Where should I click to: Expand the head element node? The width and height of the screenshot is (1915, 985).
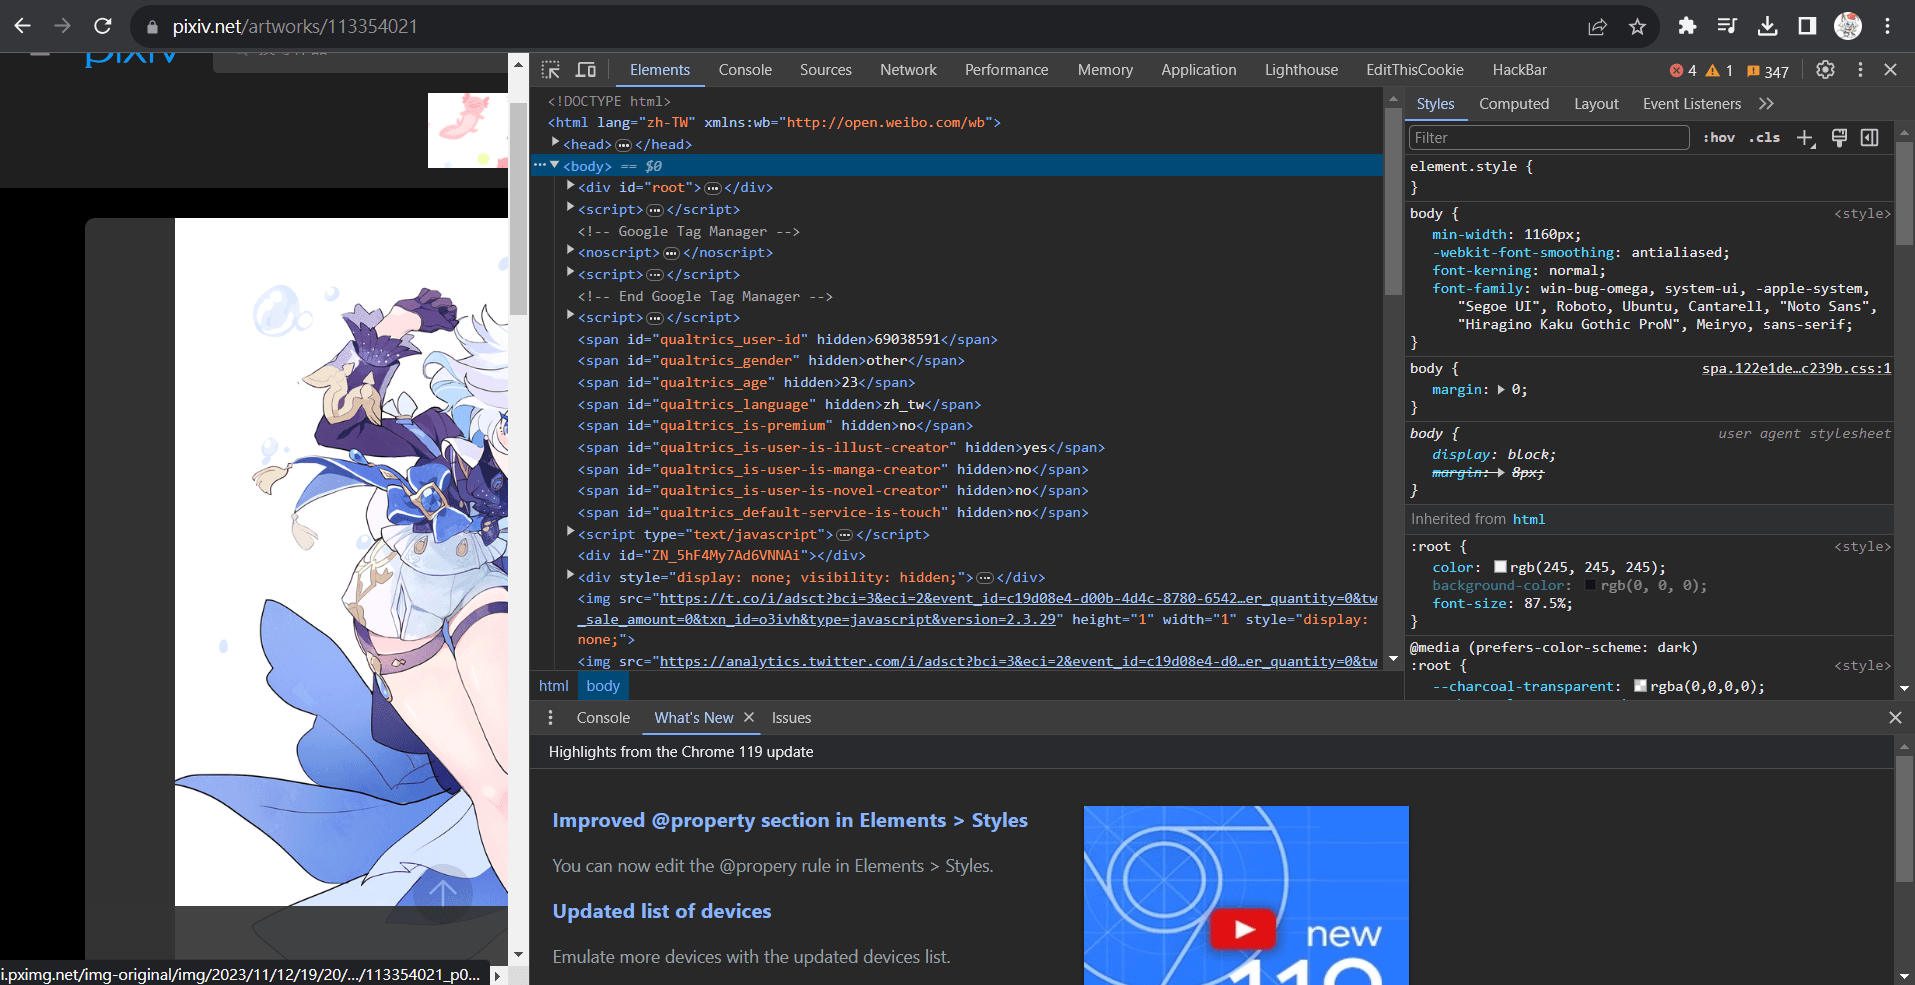click(555, 143)
